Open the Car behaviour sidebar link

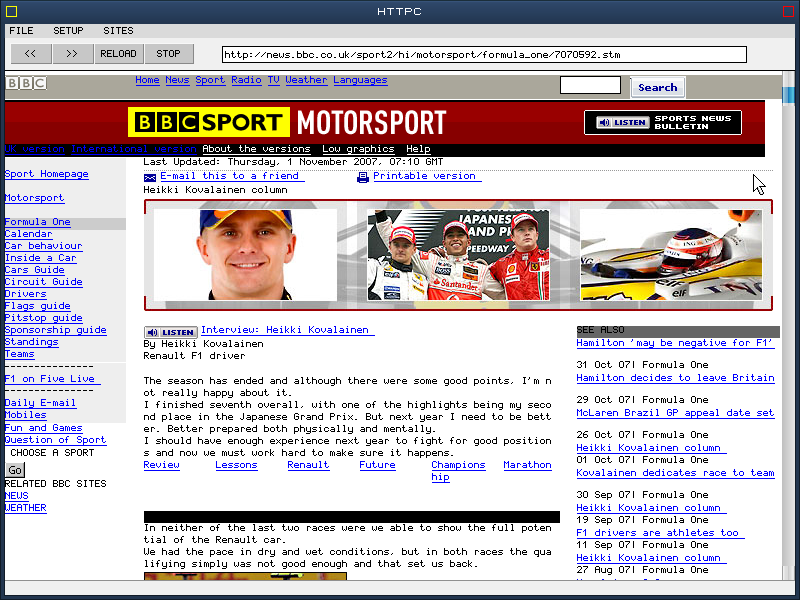(43, 246)
